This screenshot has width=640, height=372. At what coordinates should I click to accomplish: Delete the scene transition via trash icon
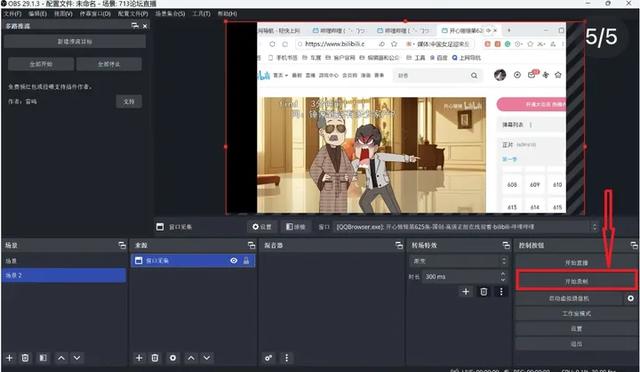click(484, 292)
